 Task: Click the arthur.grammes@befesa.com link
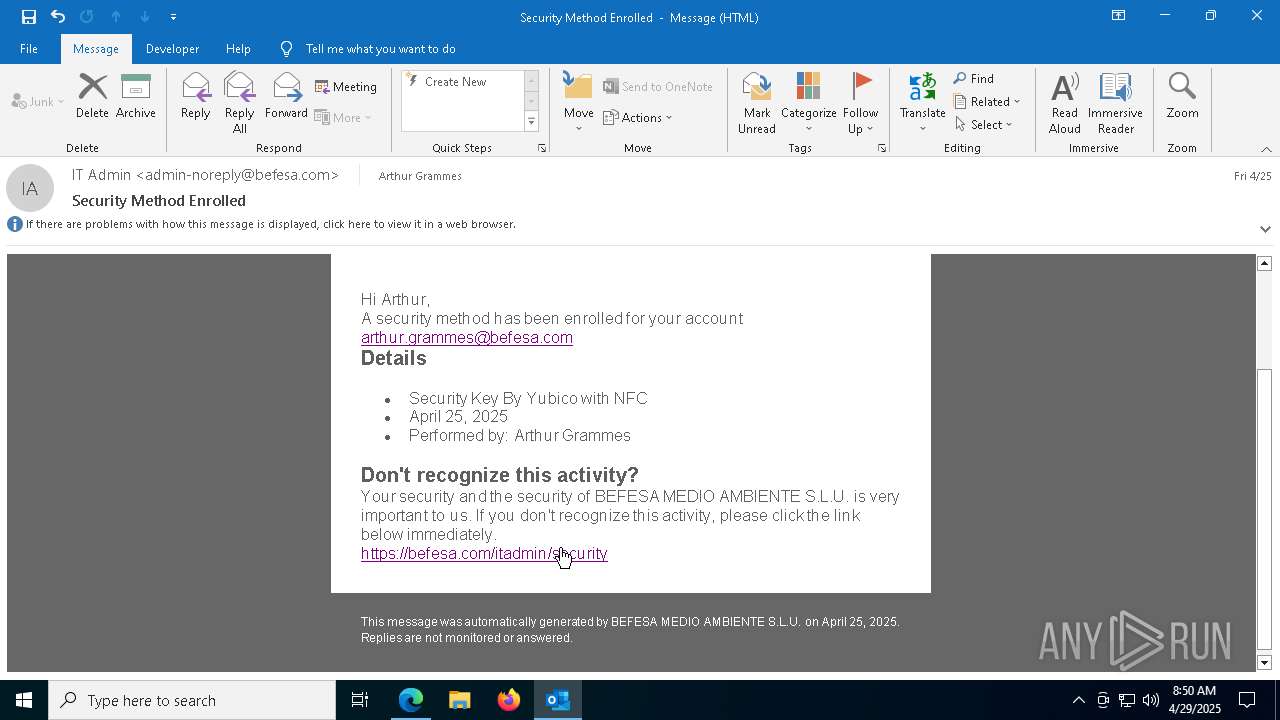pyautogui.click(x=467, y=338)
